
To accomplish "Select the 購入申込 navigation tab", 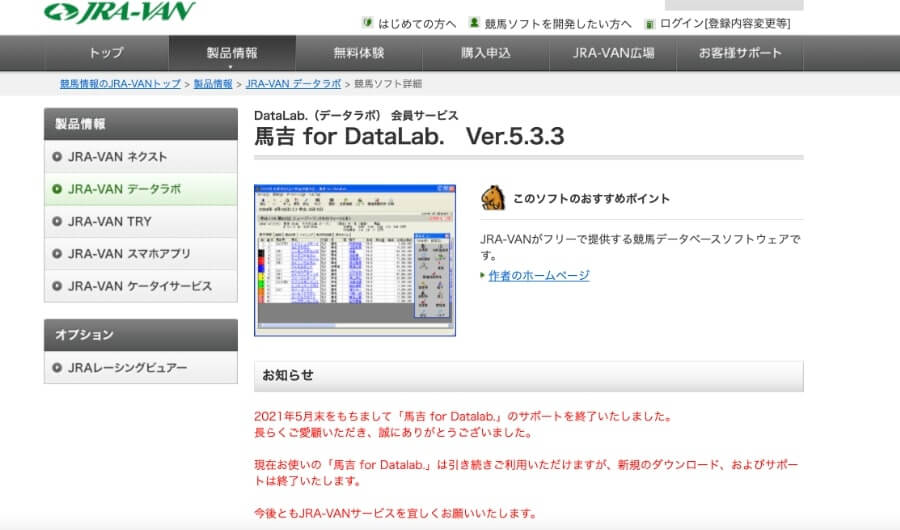I will coord(486,53).
